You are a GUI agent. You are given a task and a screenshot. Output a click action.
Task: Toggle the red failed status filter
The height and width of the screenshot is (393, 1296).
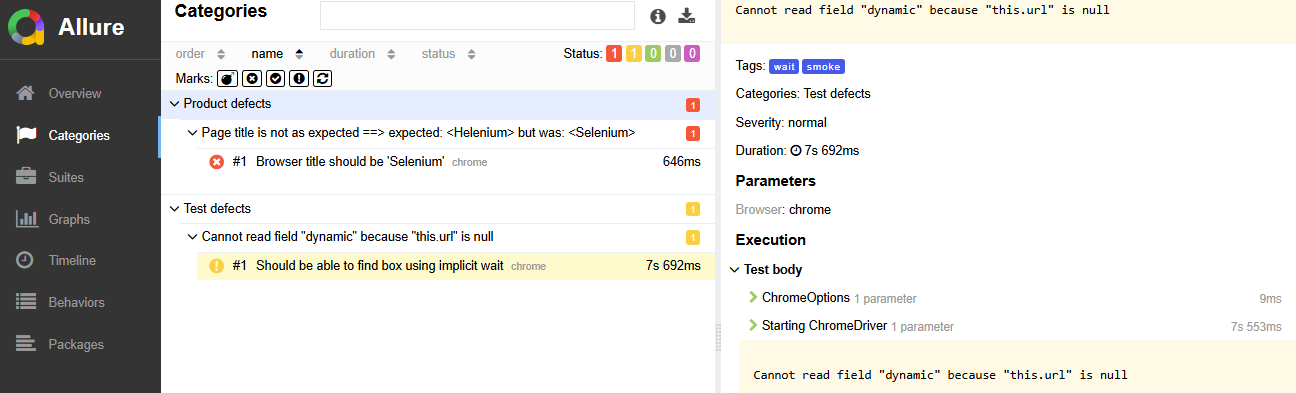coord(615,54)
